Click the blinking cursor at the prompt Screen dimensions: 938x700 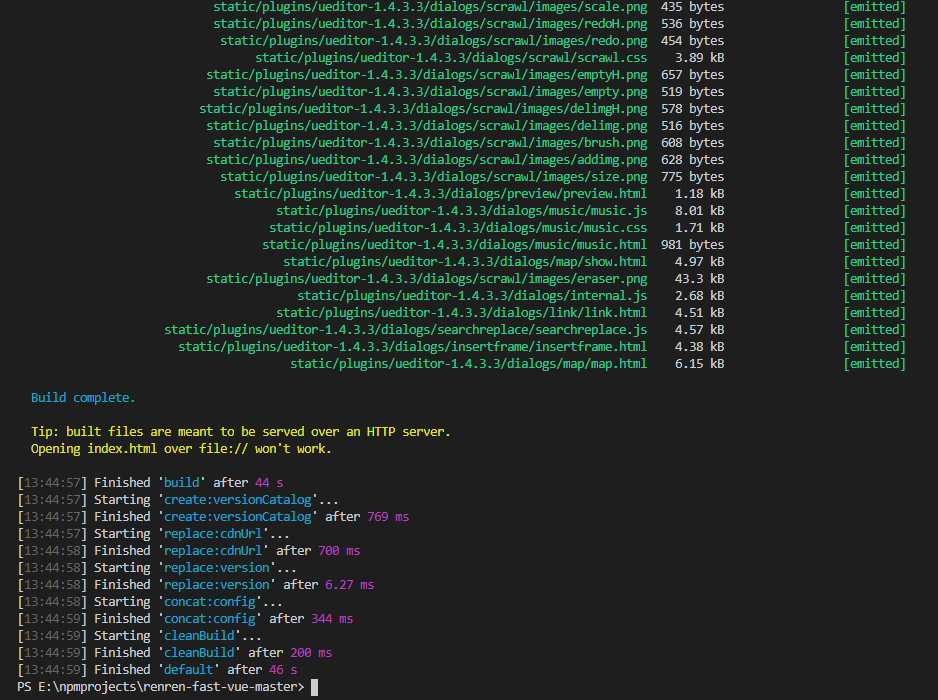click(x=313, y=687)
